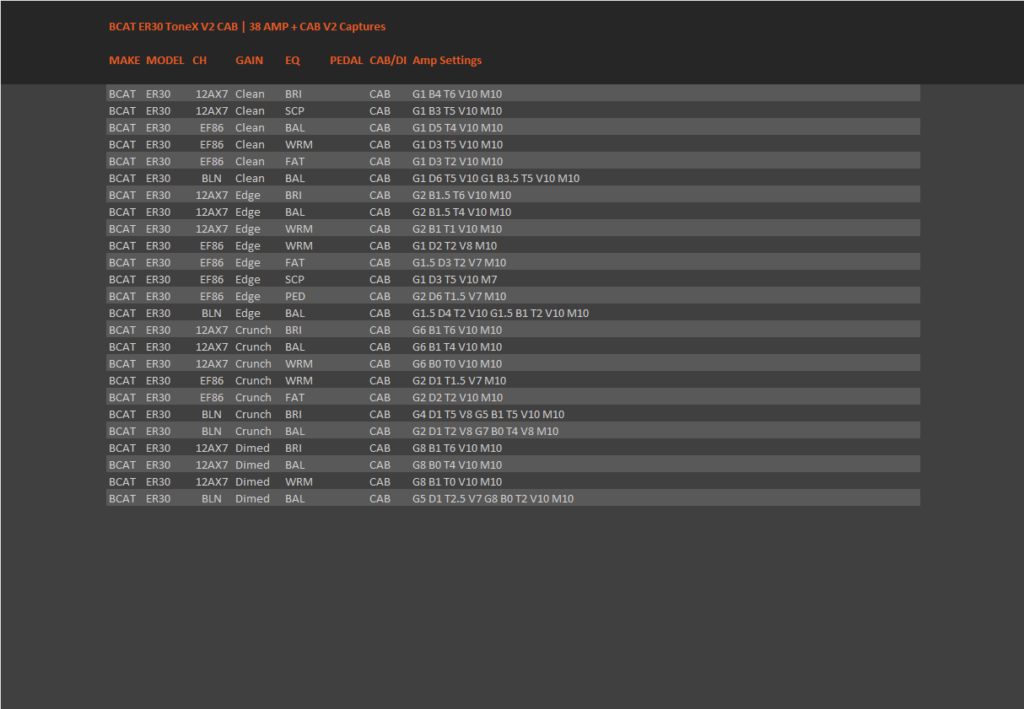The height and width of the screenshot is (709, 1024).
Task: Select settings 'G2 B1.5 T4 V10 M10'
Action: click(x=461, y=212)
